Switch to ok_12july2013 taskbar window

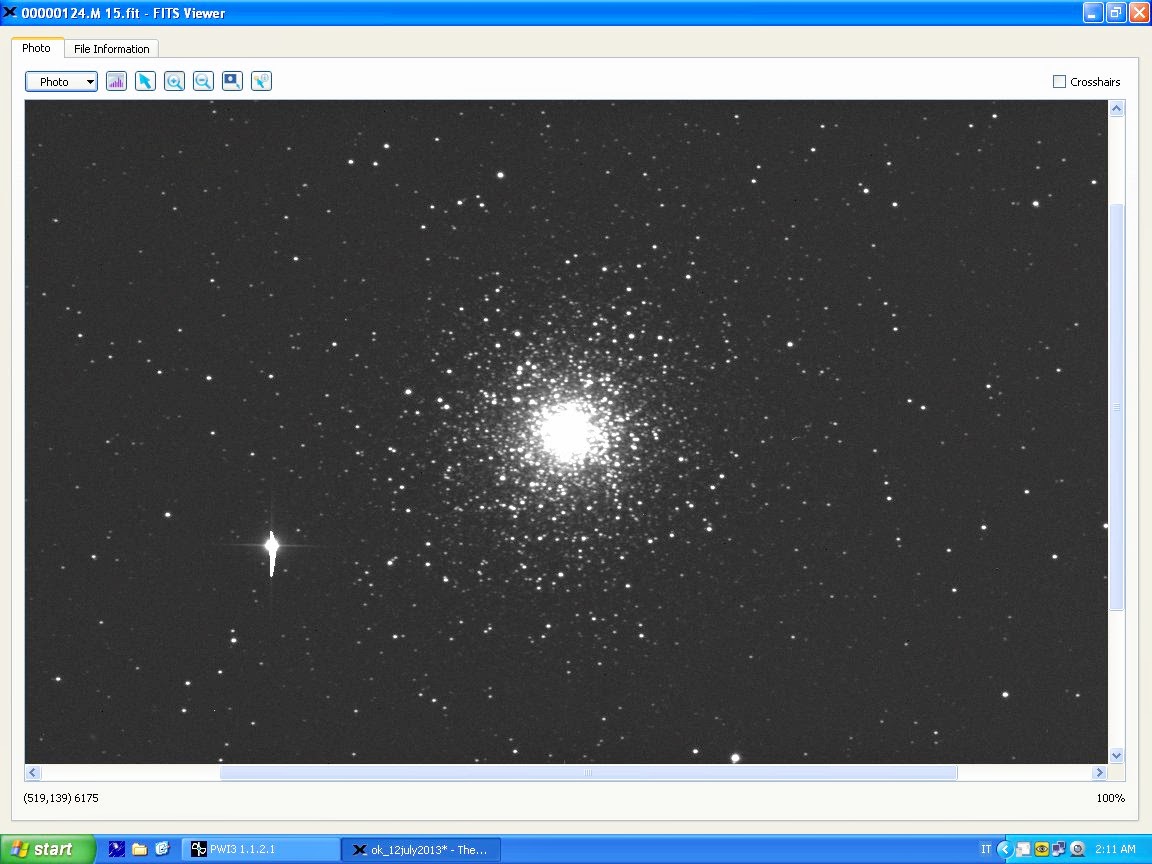pos(420,849)
